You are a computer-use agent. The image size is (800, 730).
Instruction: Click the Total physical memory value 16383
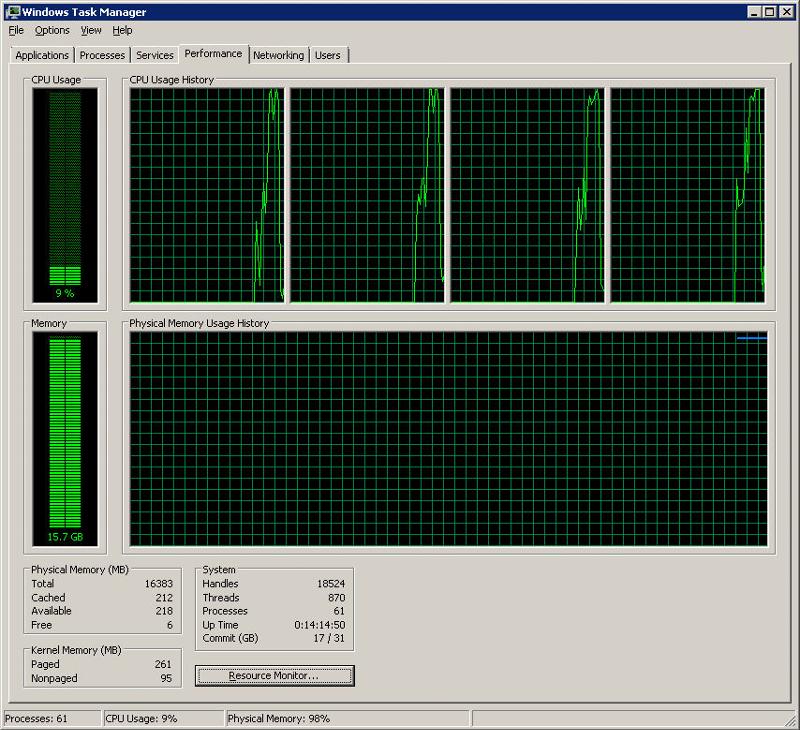click(x=159, y=584)
